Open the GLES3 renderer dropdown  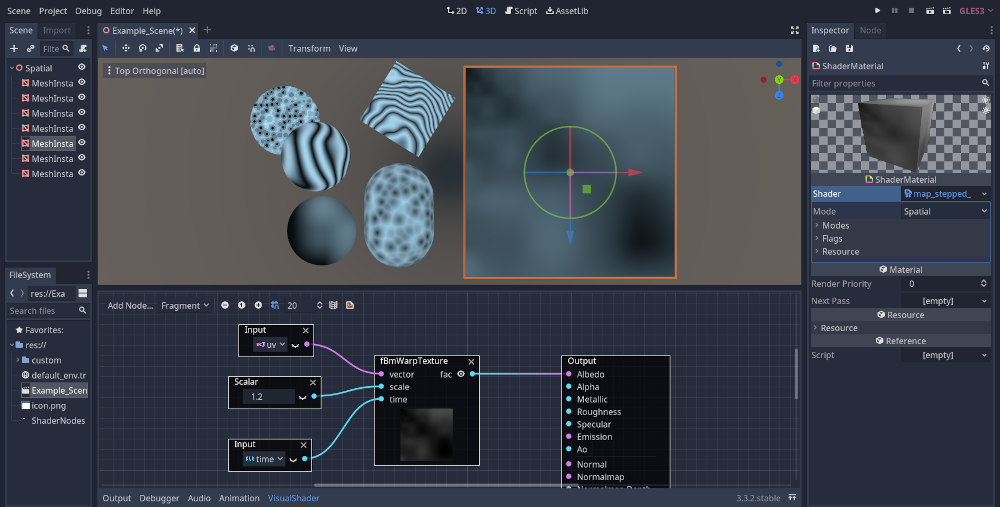click(976, 11)
